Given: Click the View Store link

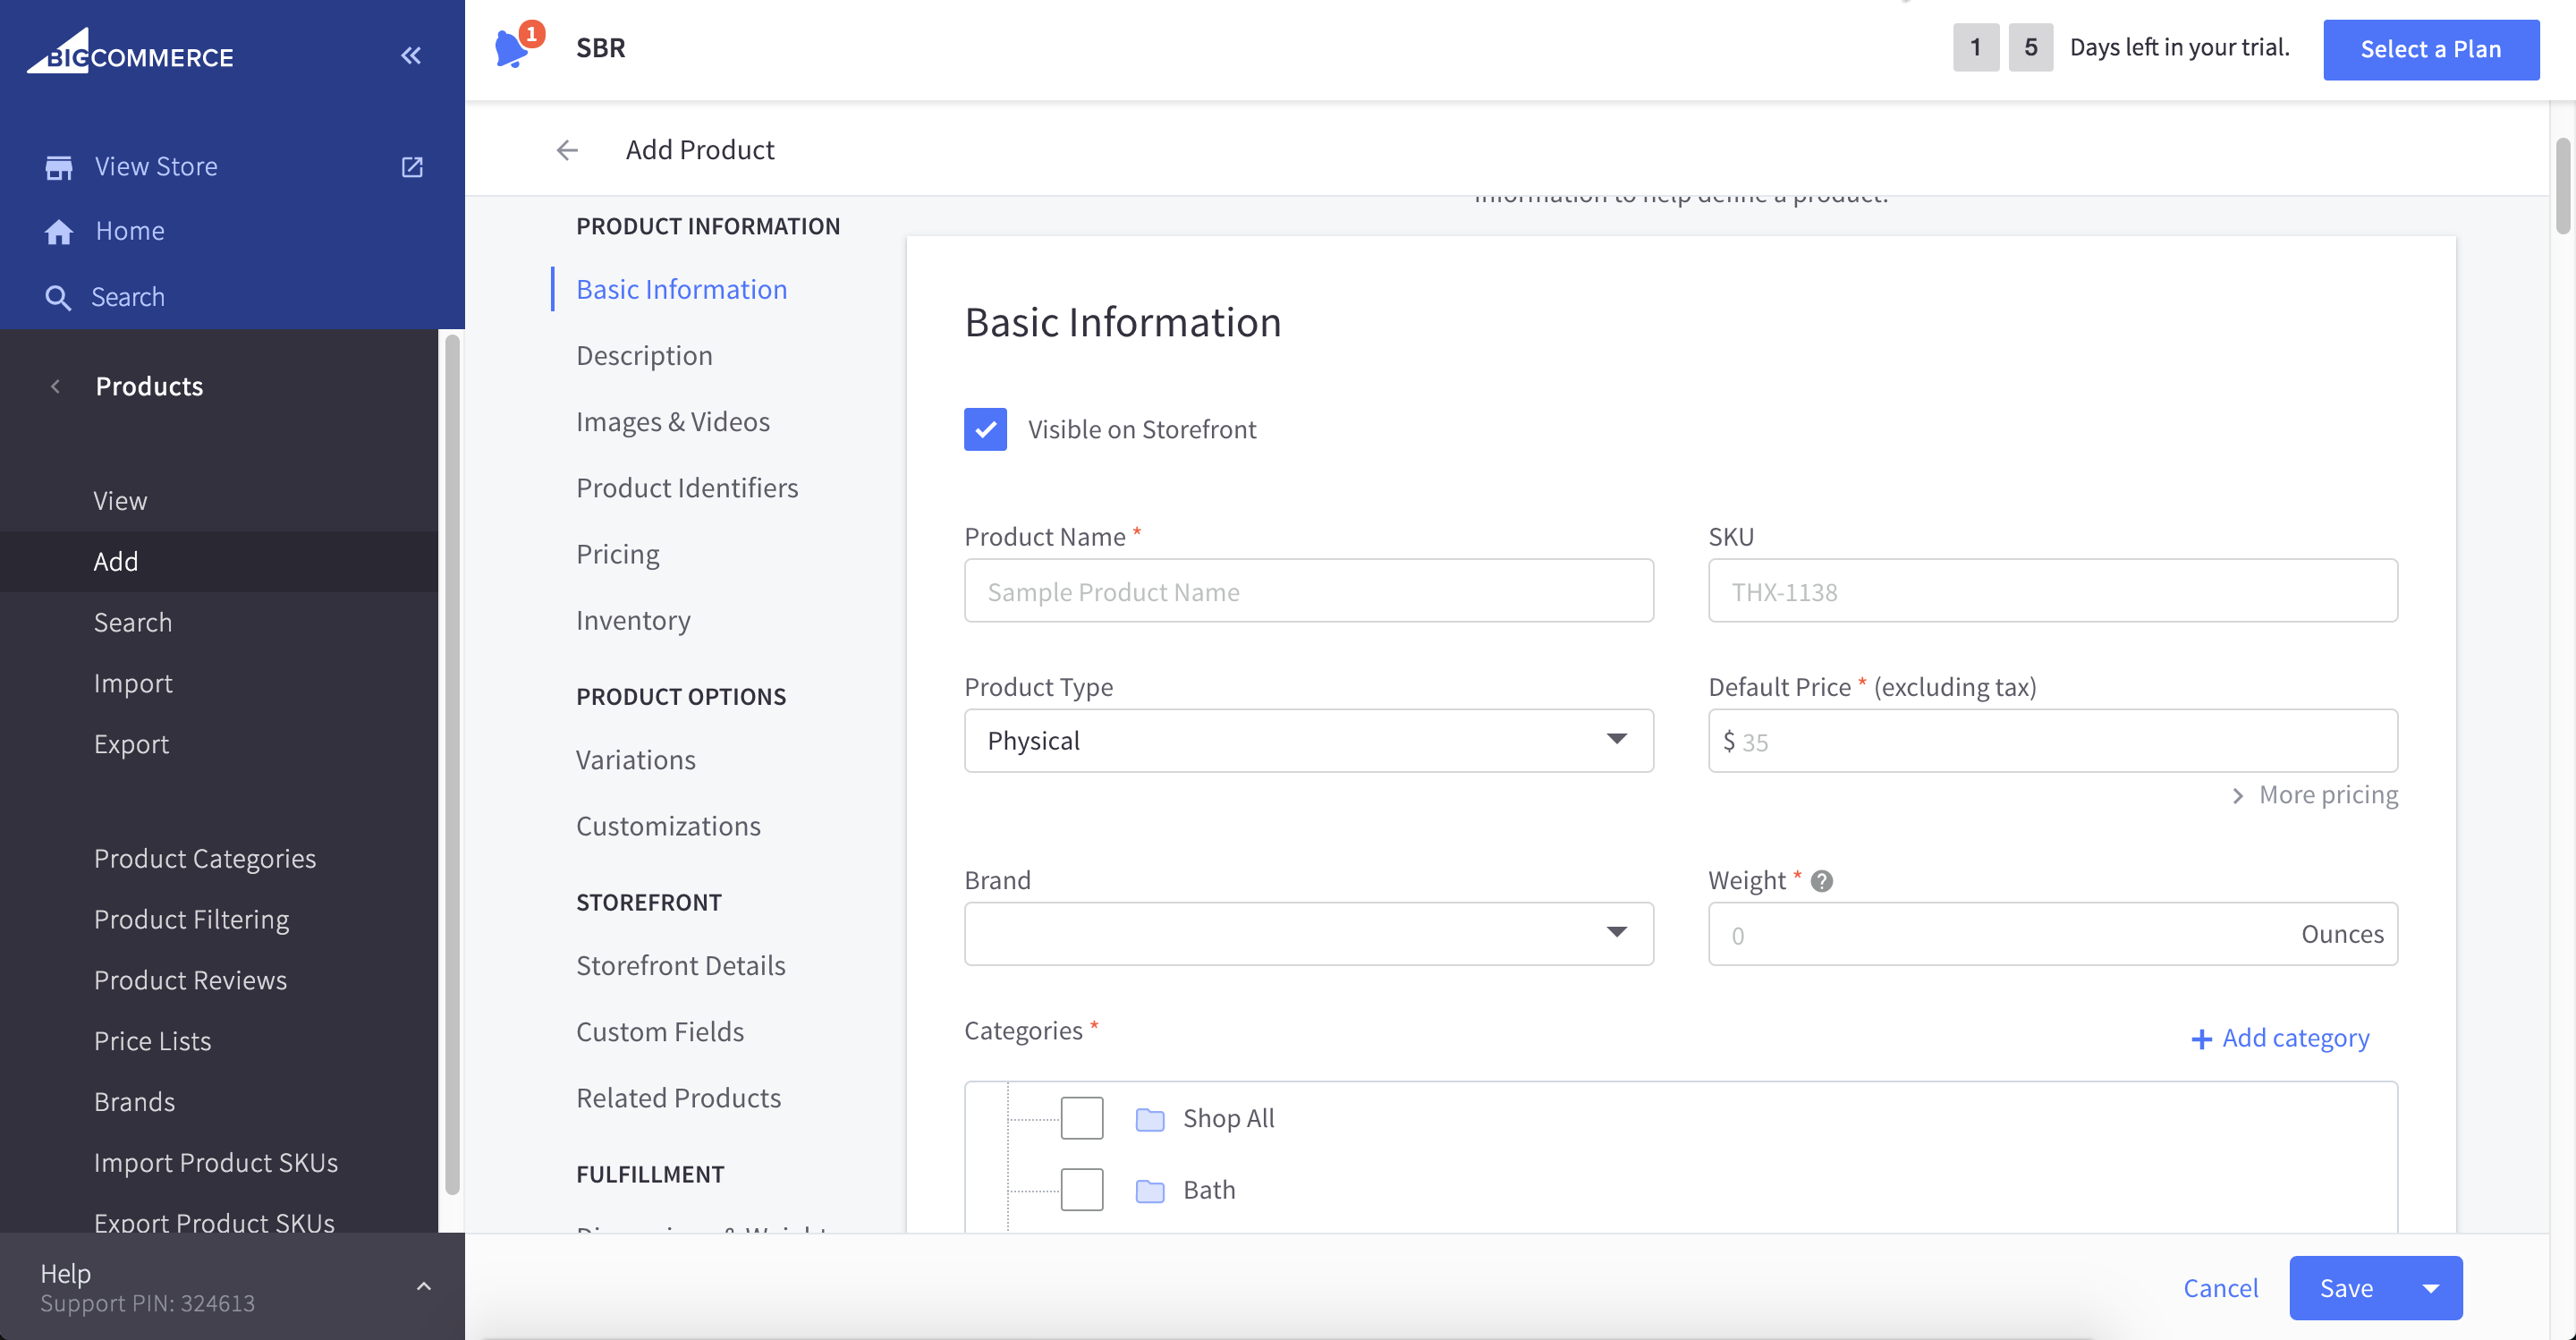Looking at the screenshot, I should coord(156,166).
